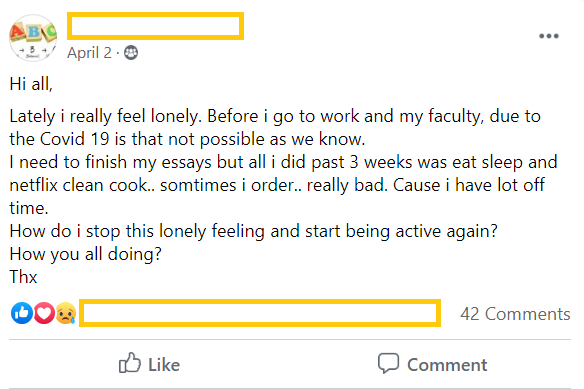Click the "Hi all," greeting line
The image size is (584, 389).
(x=31, y=84)
